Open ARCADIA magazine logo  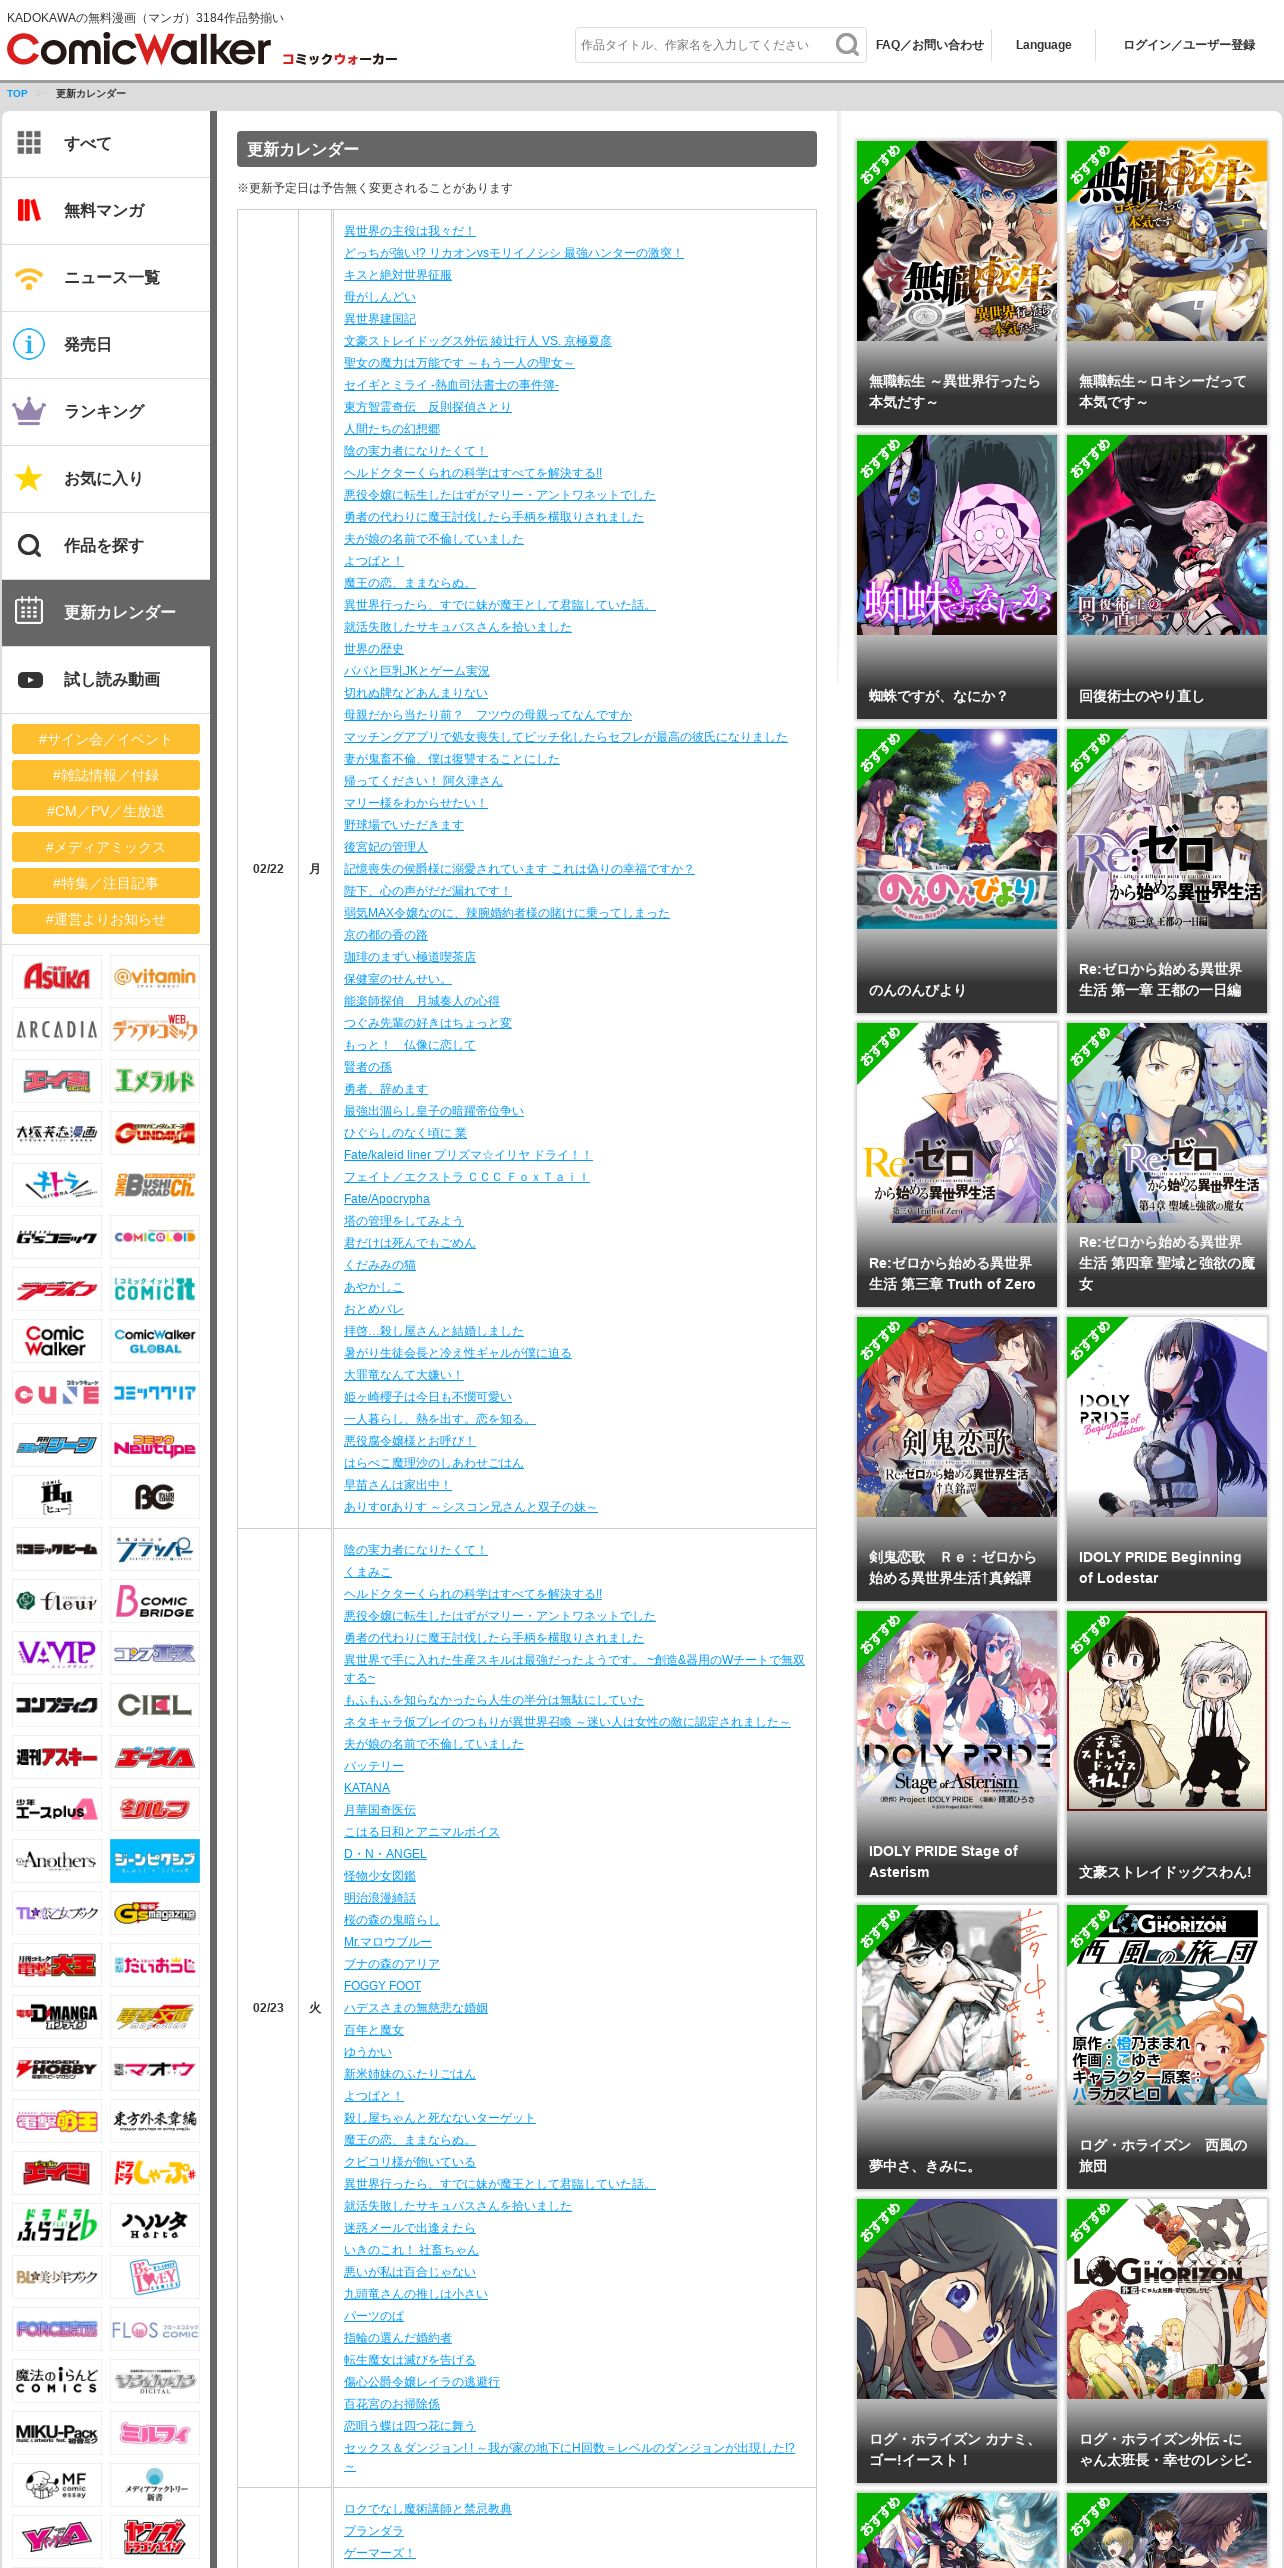click(x=57, y=1029)
